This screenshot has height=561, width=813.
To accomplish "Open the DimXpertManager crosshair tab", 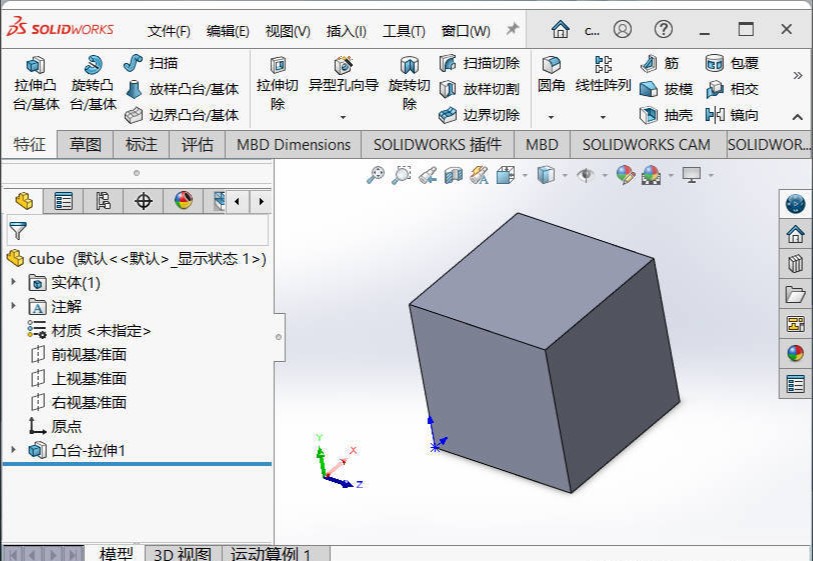I will tap(143, 201).
